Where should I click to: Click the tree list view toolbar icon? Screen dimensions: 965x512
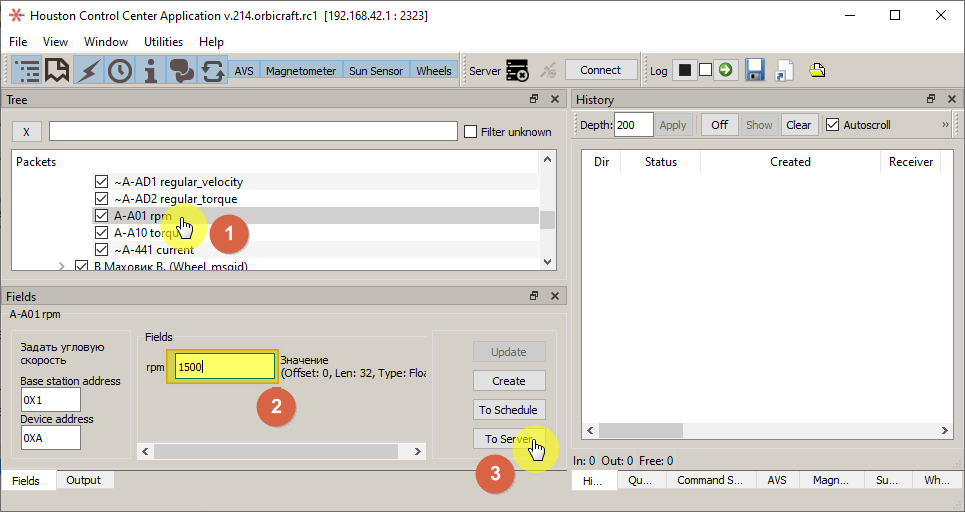click(x=27, y=70)
